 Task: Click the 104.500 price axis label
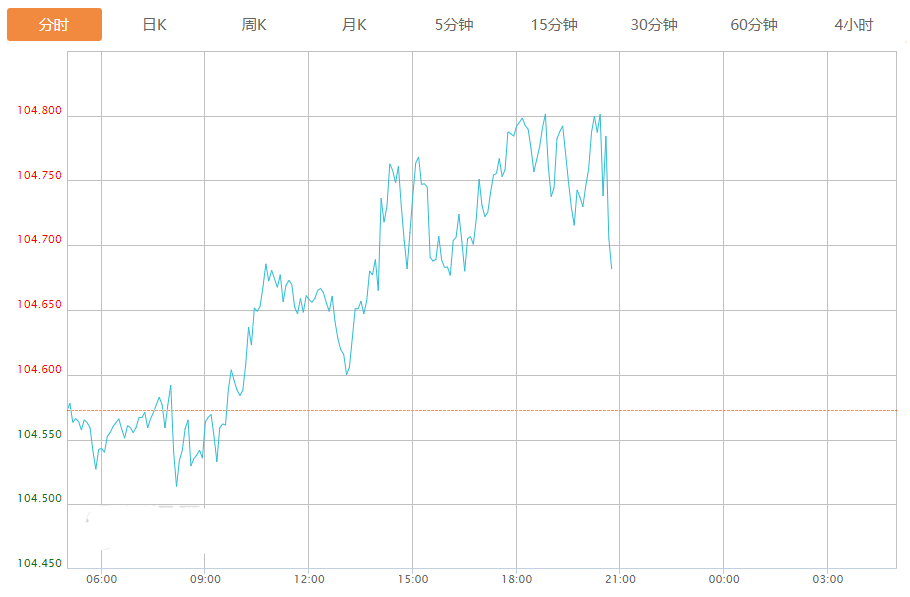39,499
